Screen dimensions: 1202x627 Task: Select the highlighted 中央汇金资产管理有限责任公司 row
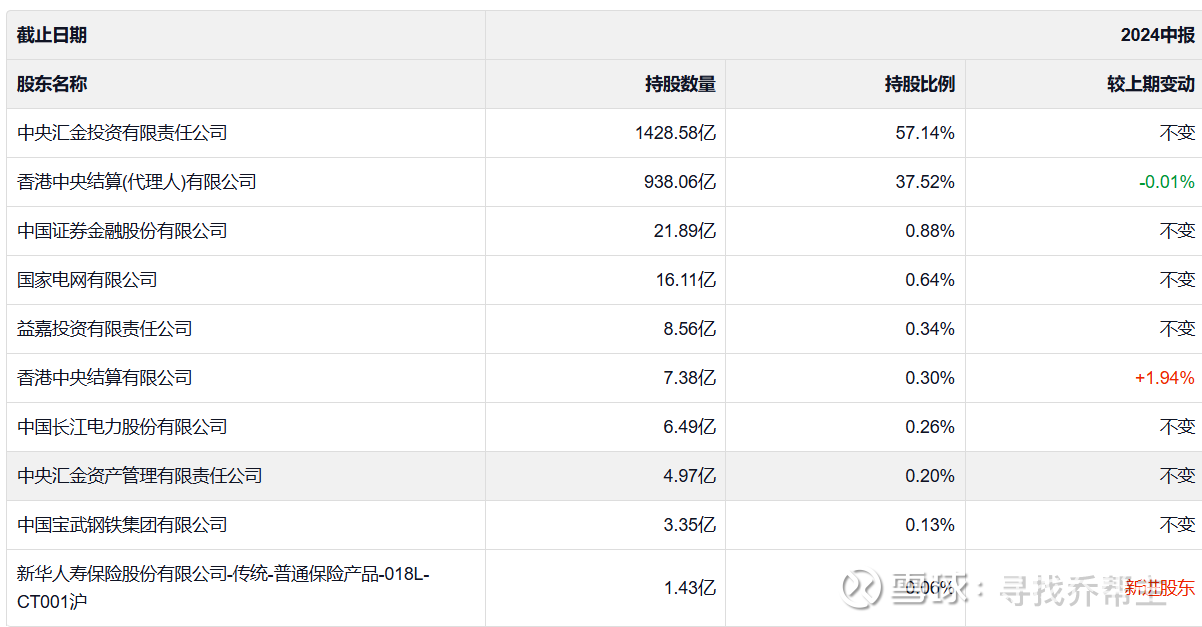(140, 476)
